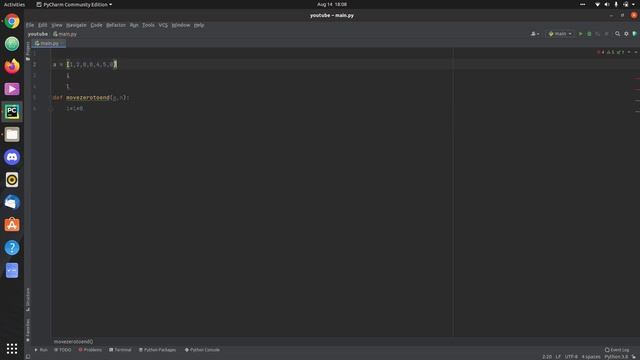640x360 pixels.
Task: Open the Help icon in the dock
Action: click(x=12, y=247)
